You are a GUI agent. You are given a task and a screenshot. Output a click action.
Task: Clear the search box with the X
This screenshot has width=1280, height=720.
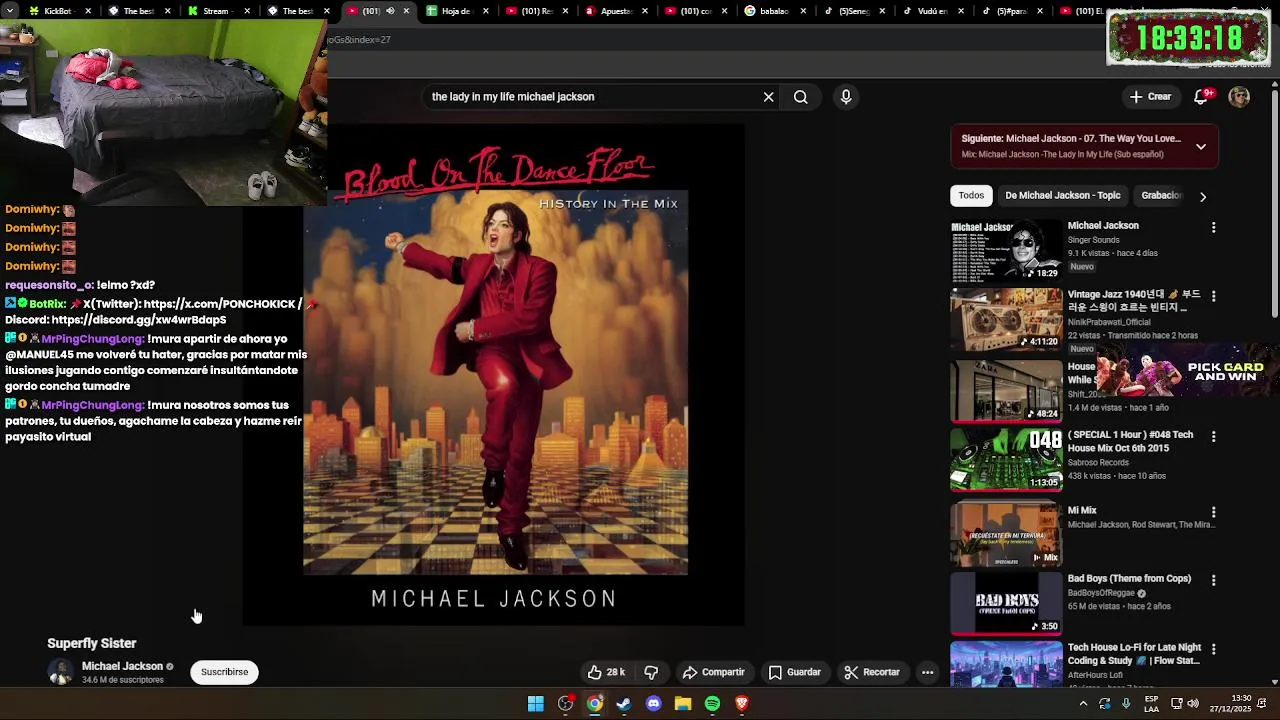point(768,97)
